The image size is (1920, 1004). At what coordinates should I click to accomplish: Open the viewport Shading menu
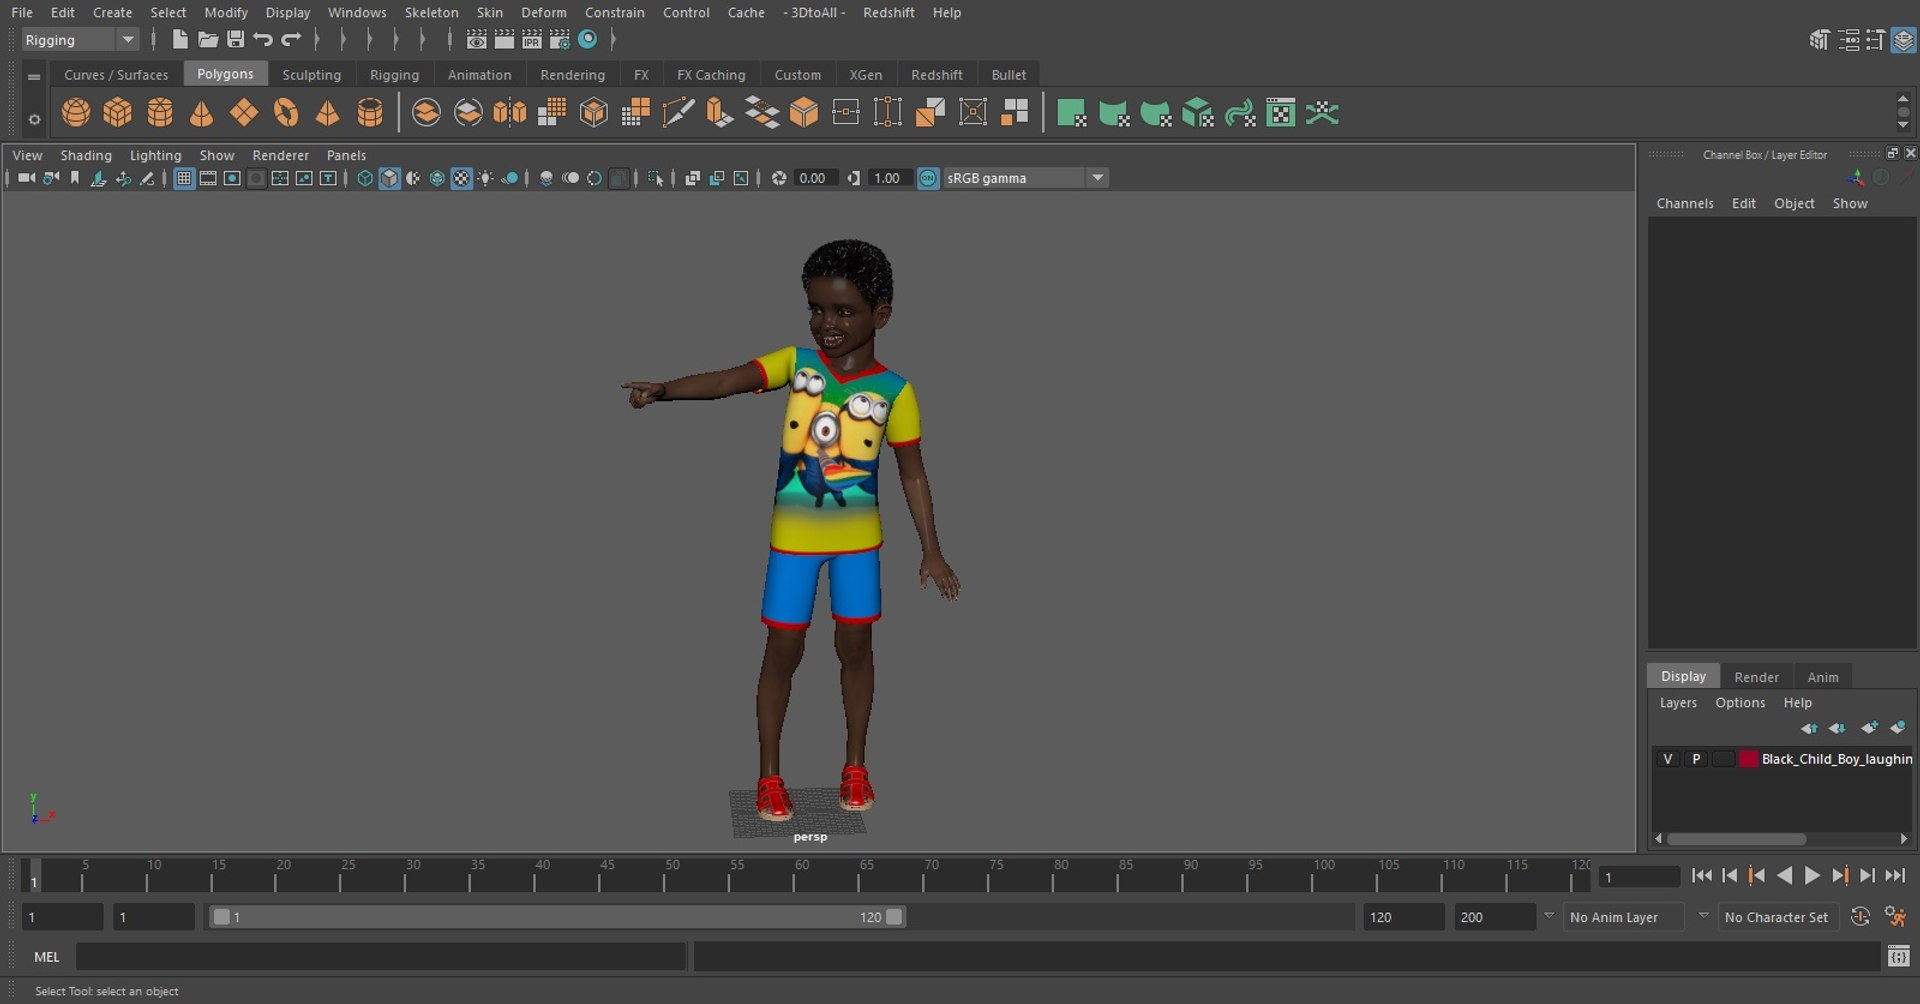(86, 155)
